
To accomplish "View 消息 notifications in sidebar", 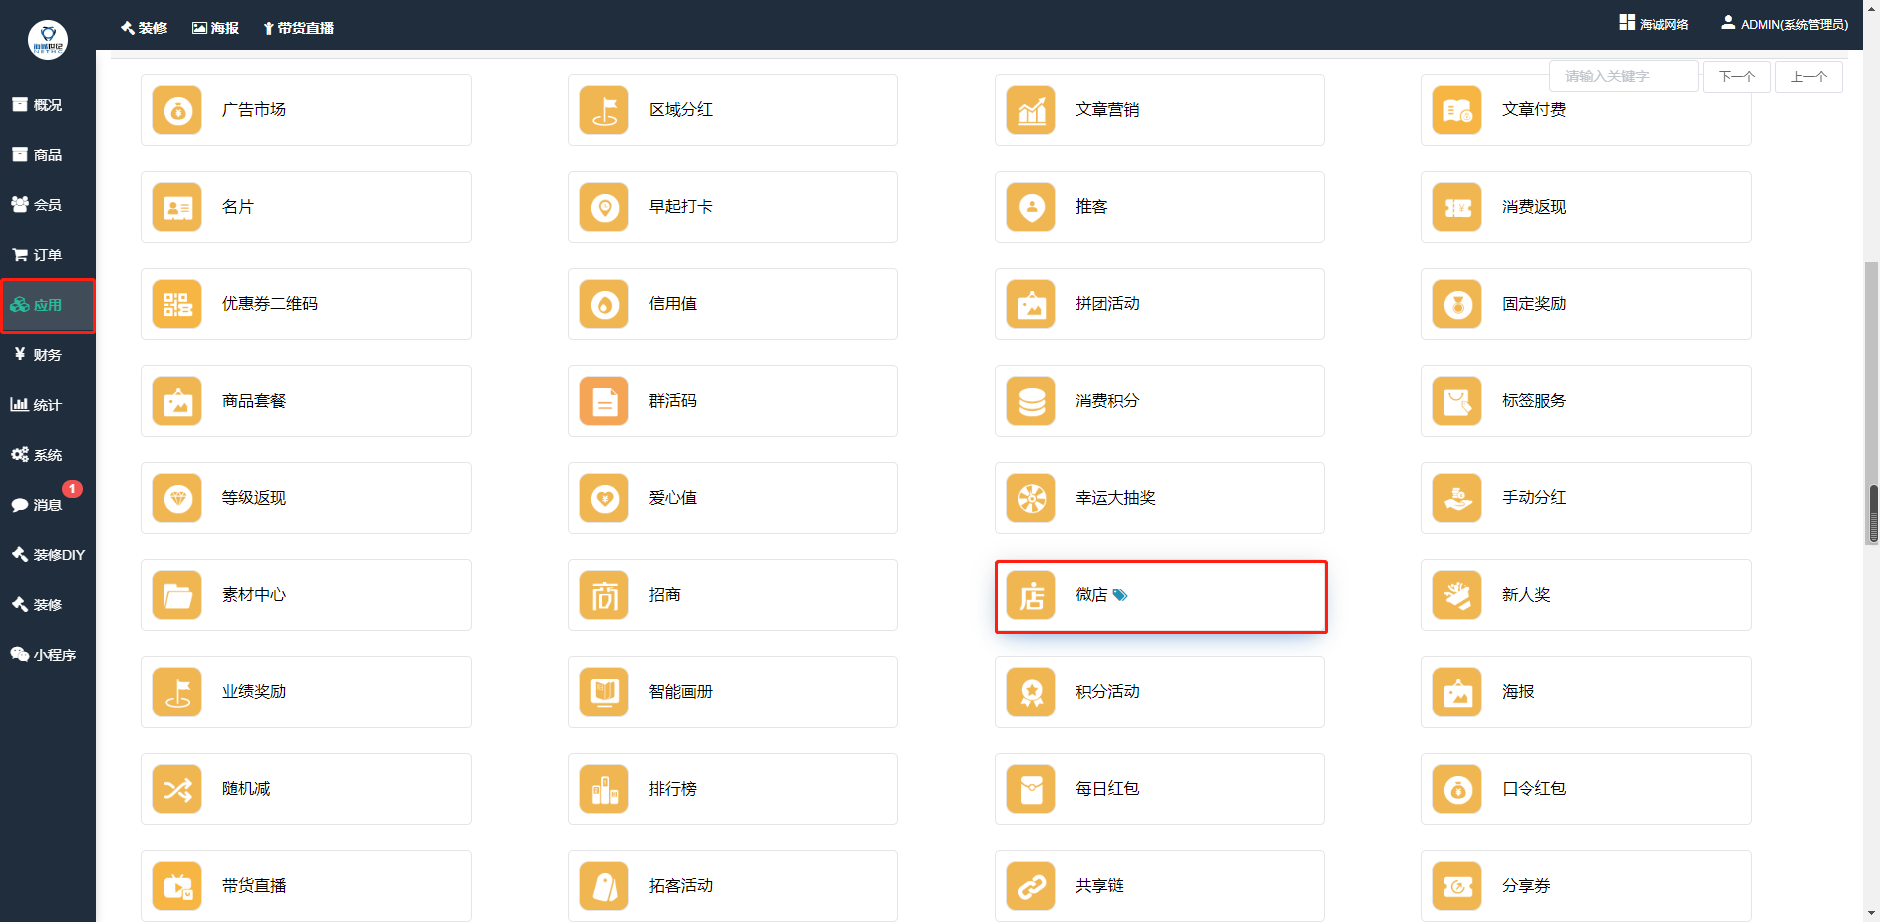I will point(48,505).
